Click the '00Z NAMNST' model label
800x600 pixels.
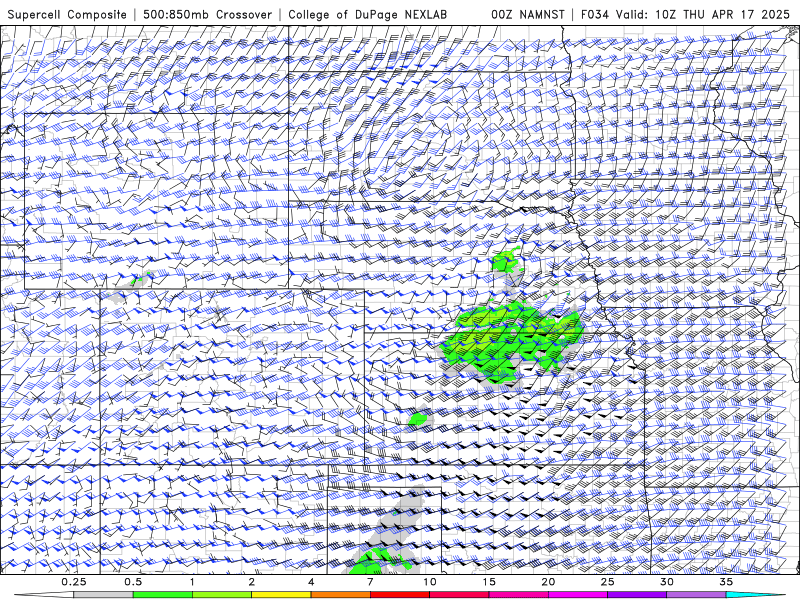(x=528, y=15)
